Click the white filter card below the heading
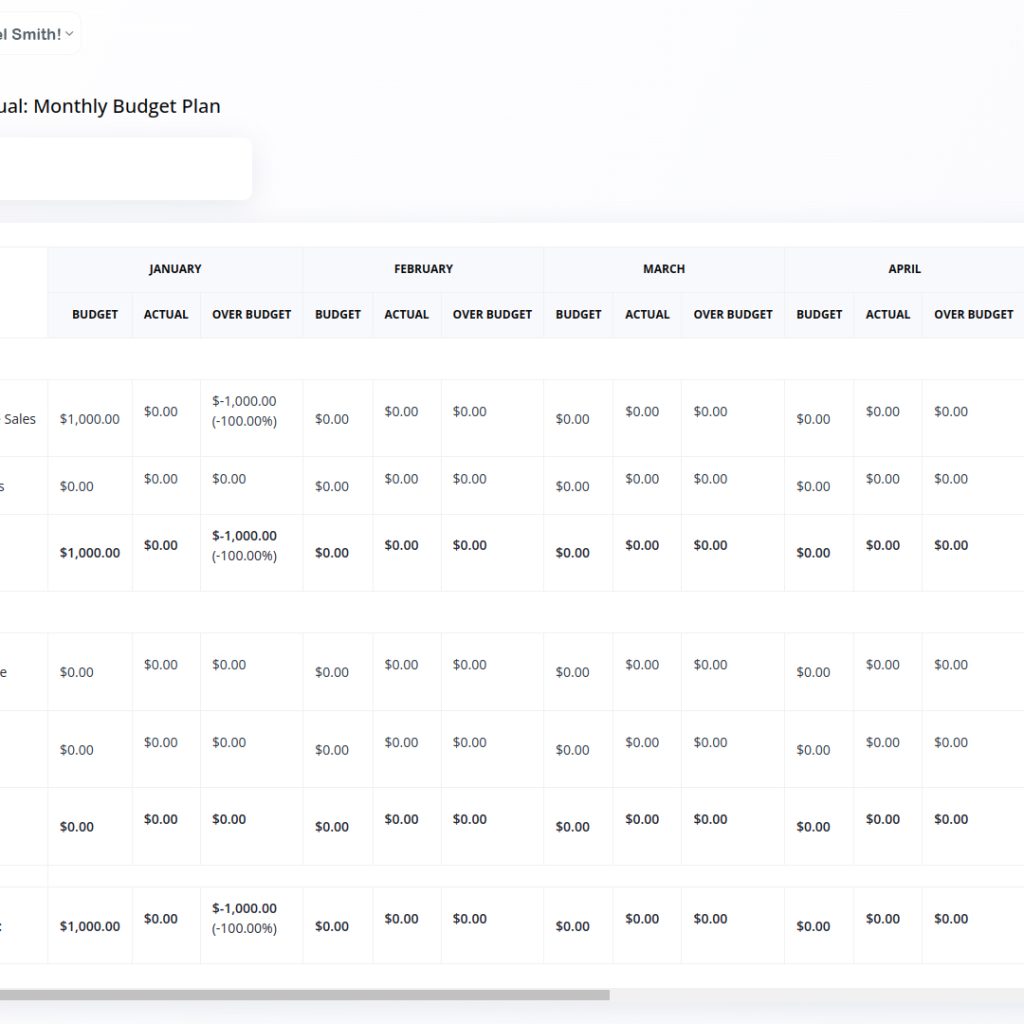Screen dimensions: 1024x1024 click(125, 168)
